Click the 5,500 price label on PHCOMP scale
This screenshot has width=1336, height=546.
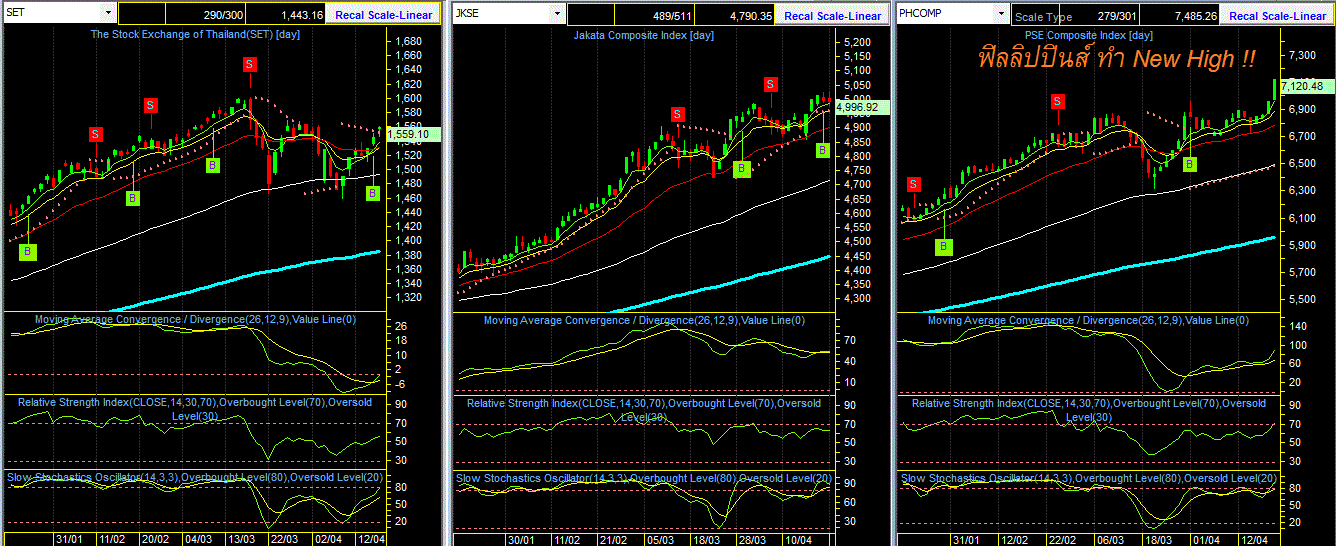[x=1302, y=300]
